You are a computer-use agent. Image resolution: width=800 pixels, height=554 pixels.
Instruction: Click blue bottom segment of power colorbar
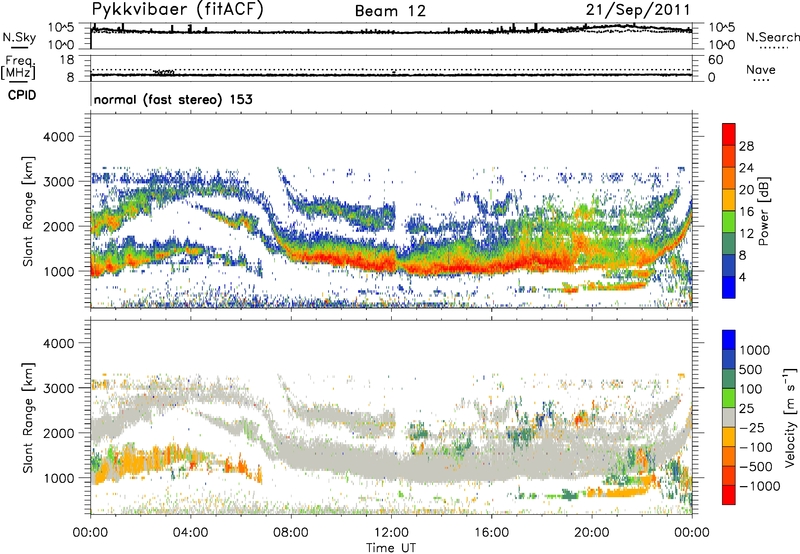pos(729,287)
